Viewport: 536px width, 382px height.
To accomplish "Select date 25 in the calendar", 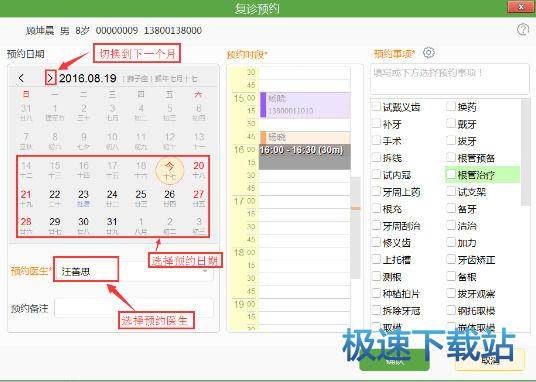I will coord(141,198).
